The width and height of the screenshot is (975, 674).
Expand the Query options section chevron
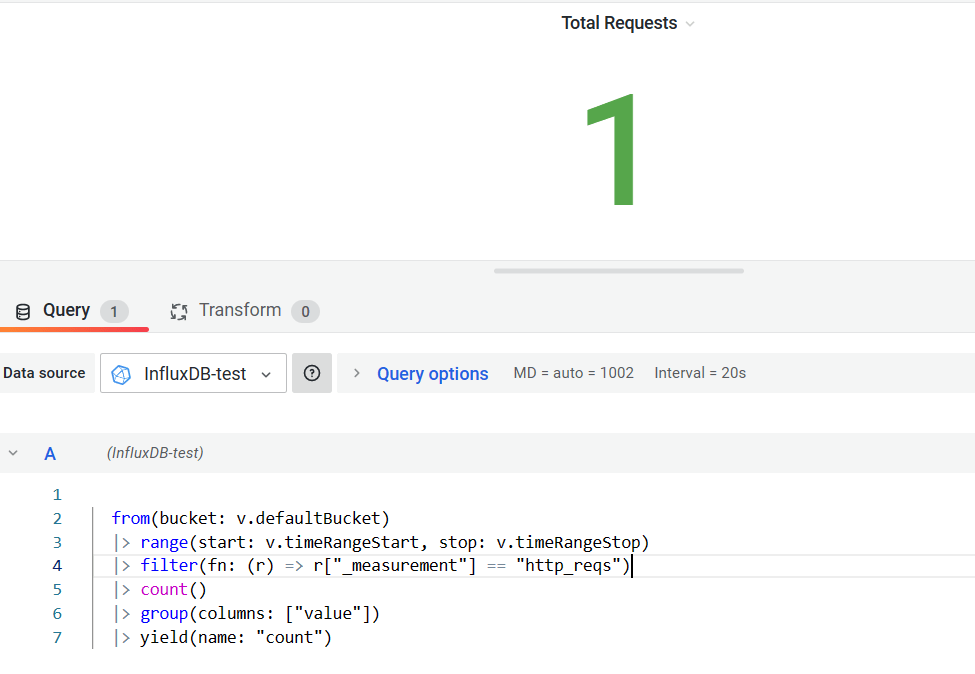357,372
